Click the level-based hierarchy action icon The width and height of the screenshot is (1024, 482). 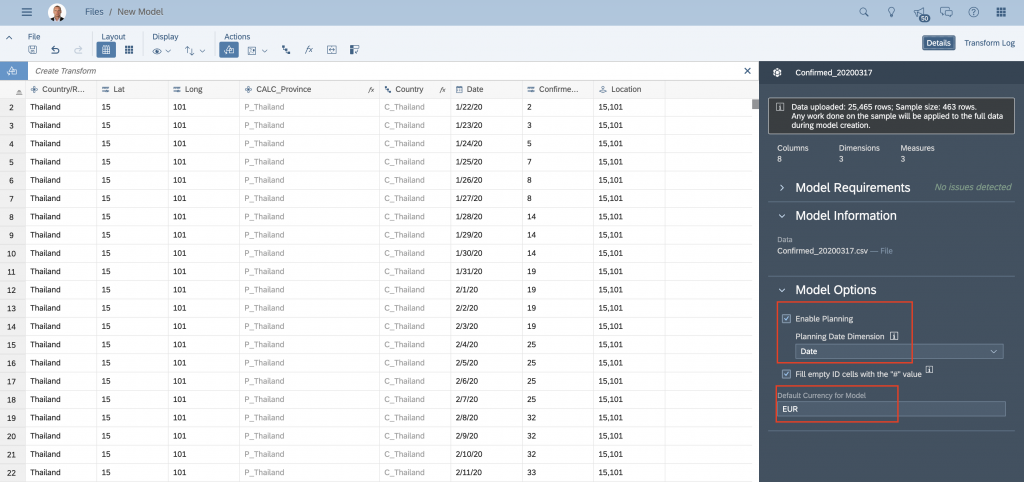(286, 50)
